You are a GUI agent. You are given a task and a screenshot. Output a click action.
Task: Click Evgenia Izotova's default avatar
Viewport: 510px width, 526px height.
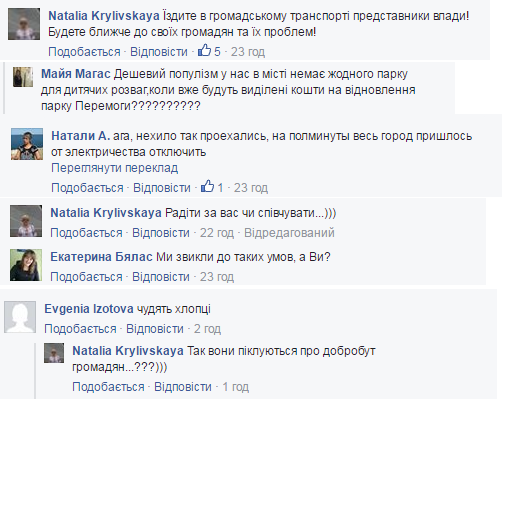[20, 317]
